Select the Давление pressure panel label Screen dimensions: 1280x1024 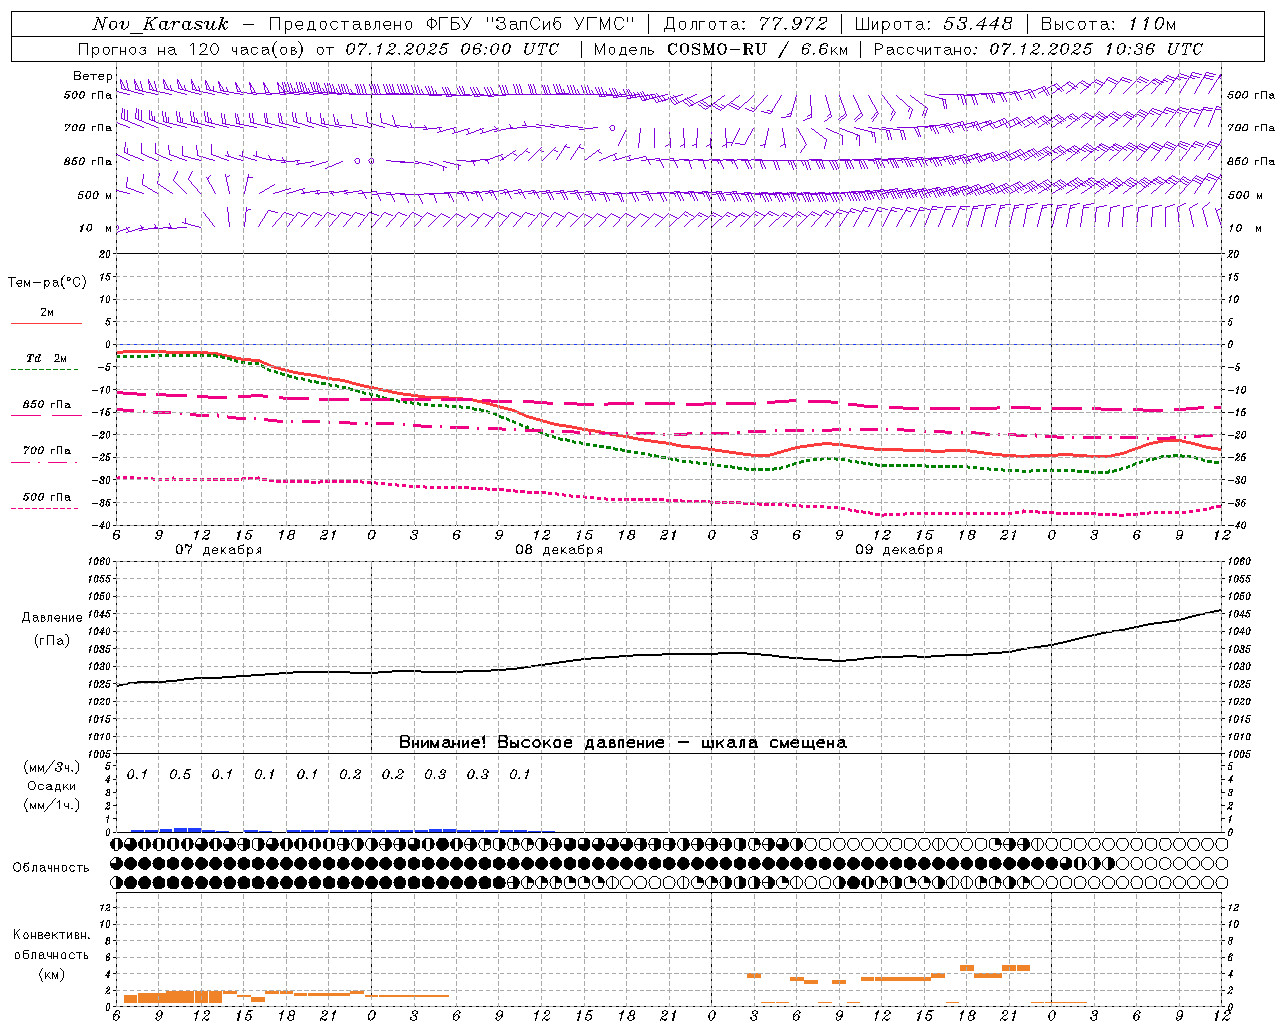(52, 618)
